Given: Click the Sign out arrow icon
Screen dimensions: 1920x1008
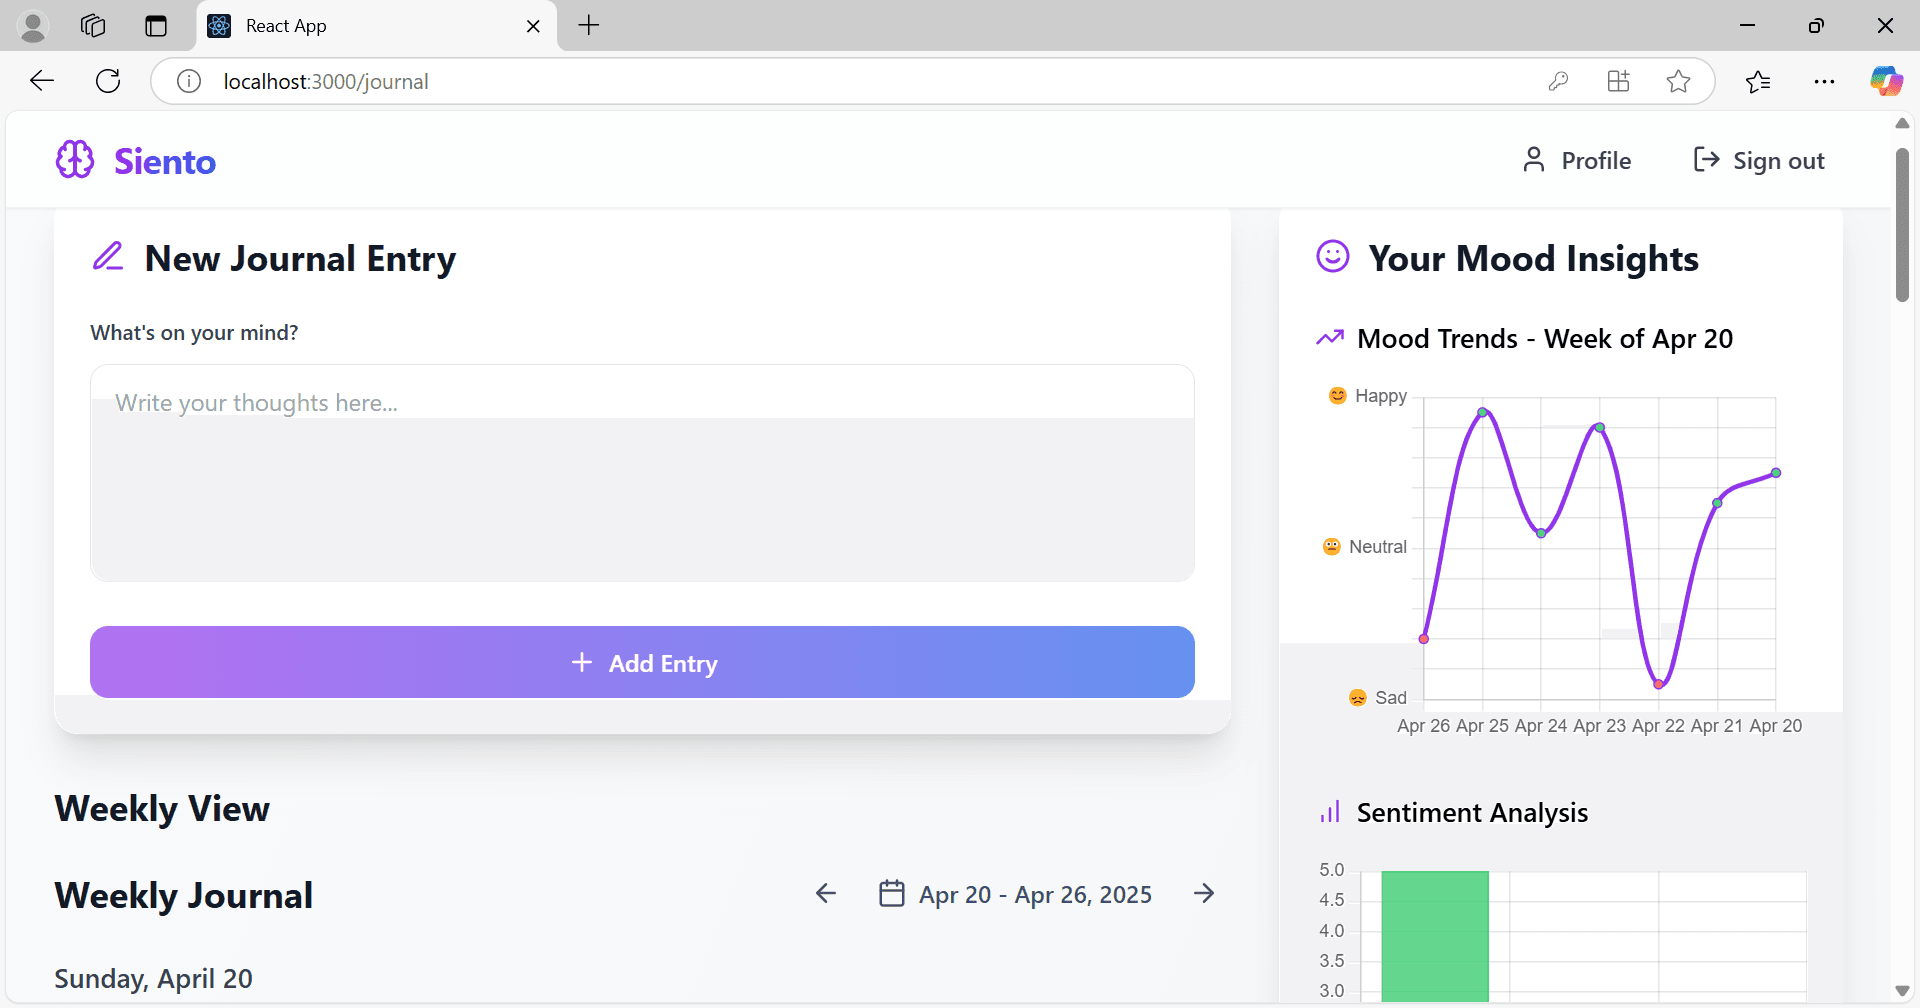Looking at the screenshot, I should pyautogui.click(x=1704, y=160).
